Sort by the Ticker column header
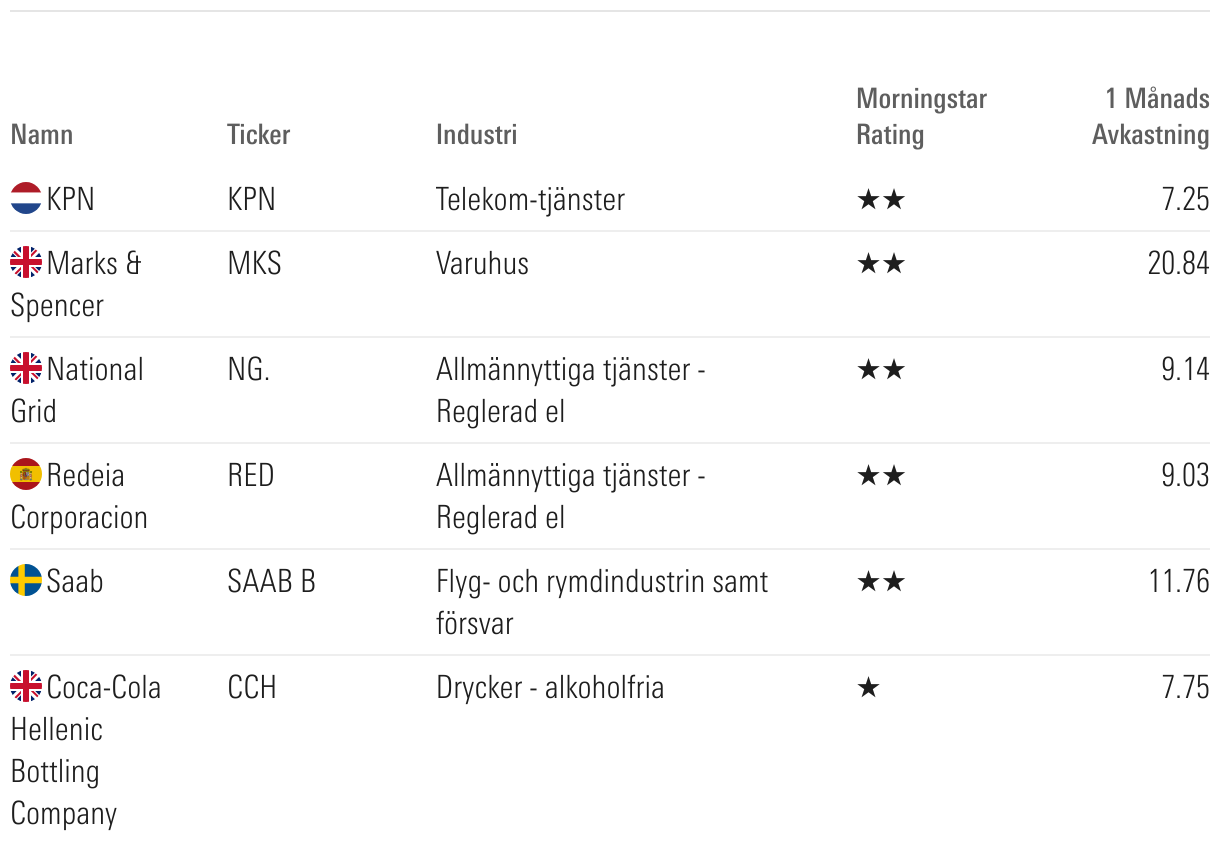1220x854 pixels. click(x=259, y=134)
